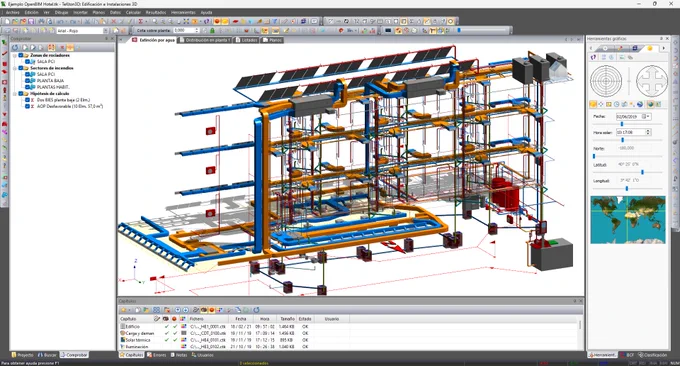Open the Usuarios tab at bottom
The width and height of the screenshot is (680, 366).
tap(203, 355)
